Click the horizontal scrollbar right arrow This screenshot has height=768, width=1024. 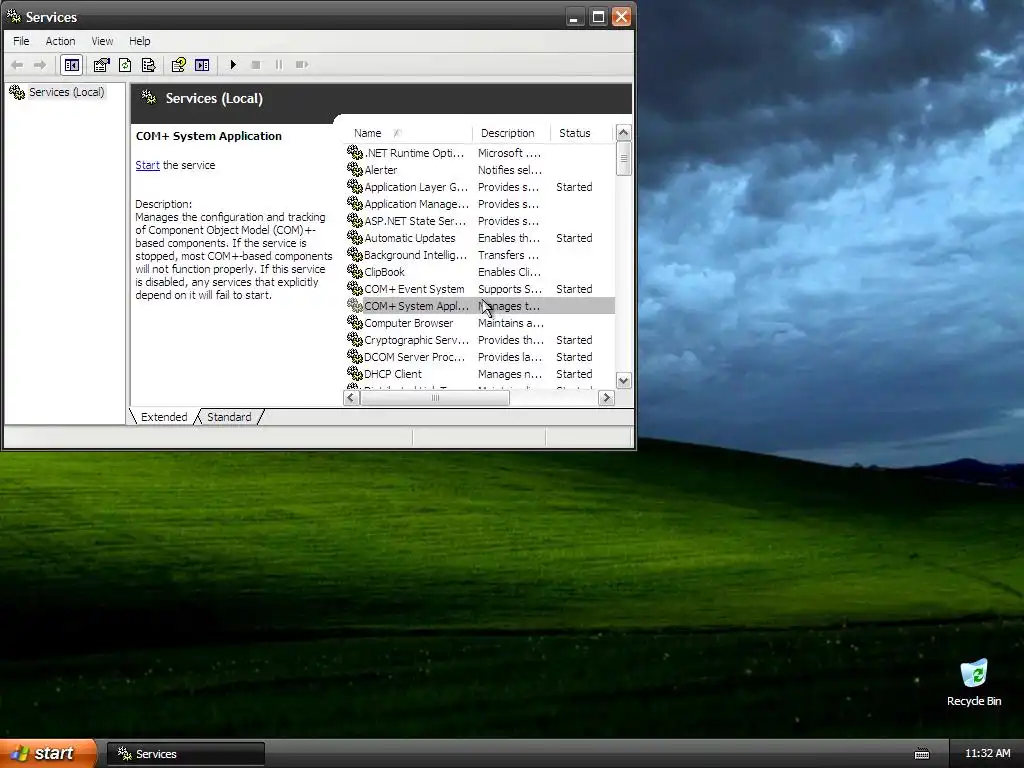pos(606,397)
